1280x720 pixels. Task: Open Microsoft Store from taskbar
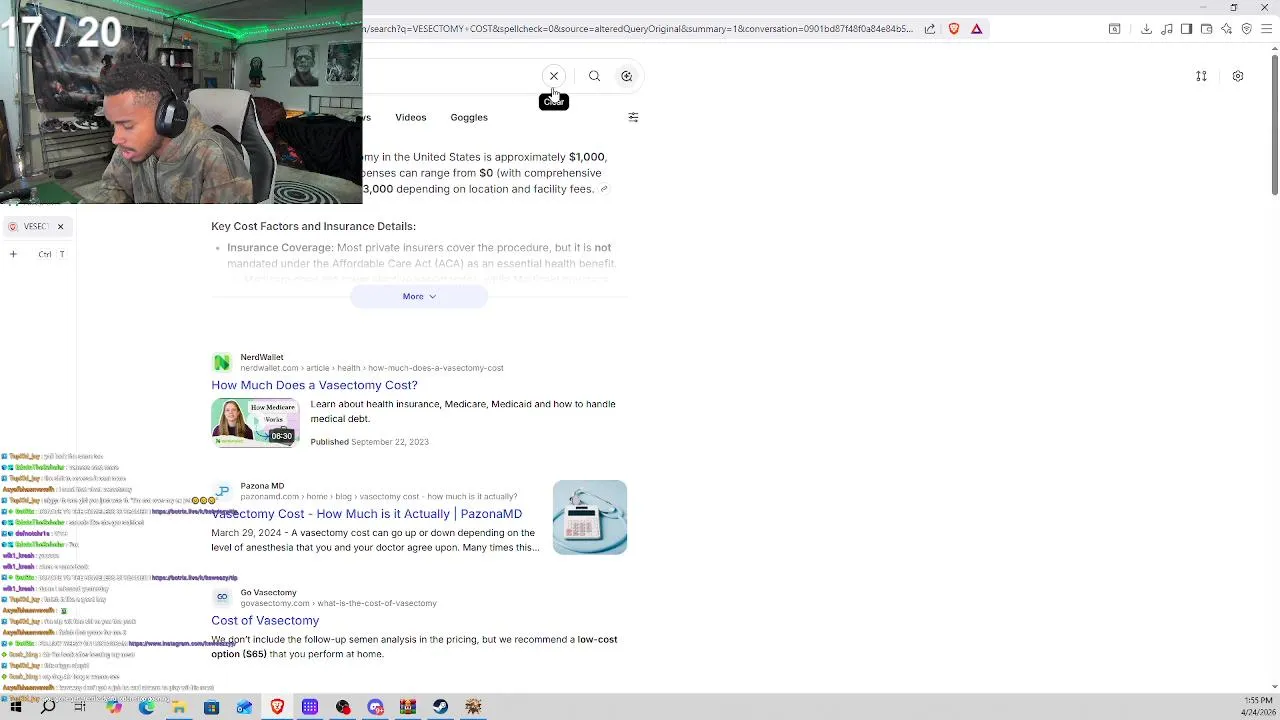pyautogui.click(x=211, y=707)
